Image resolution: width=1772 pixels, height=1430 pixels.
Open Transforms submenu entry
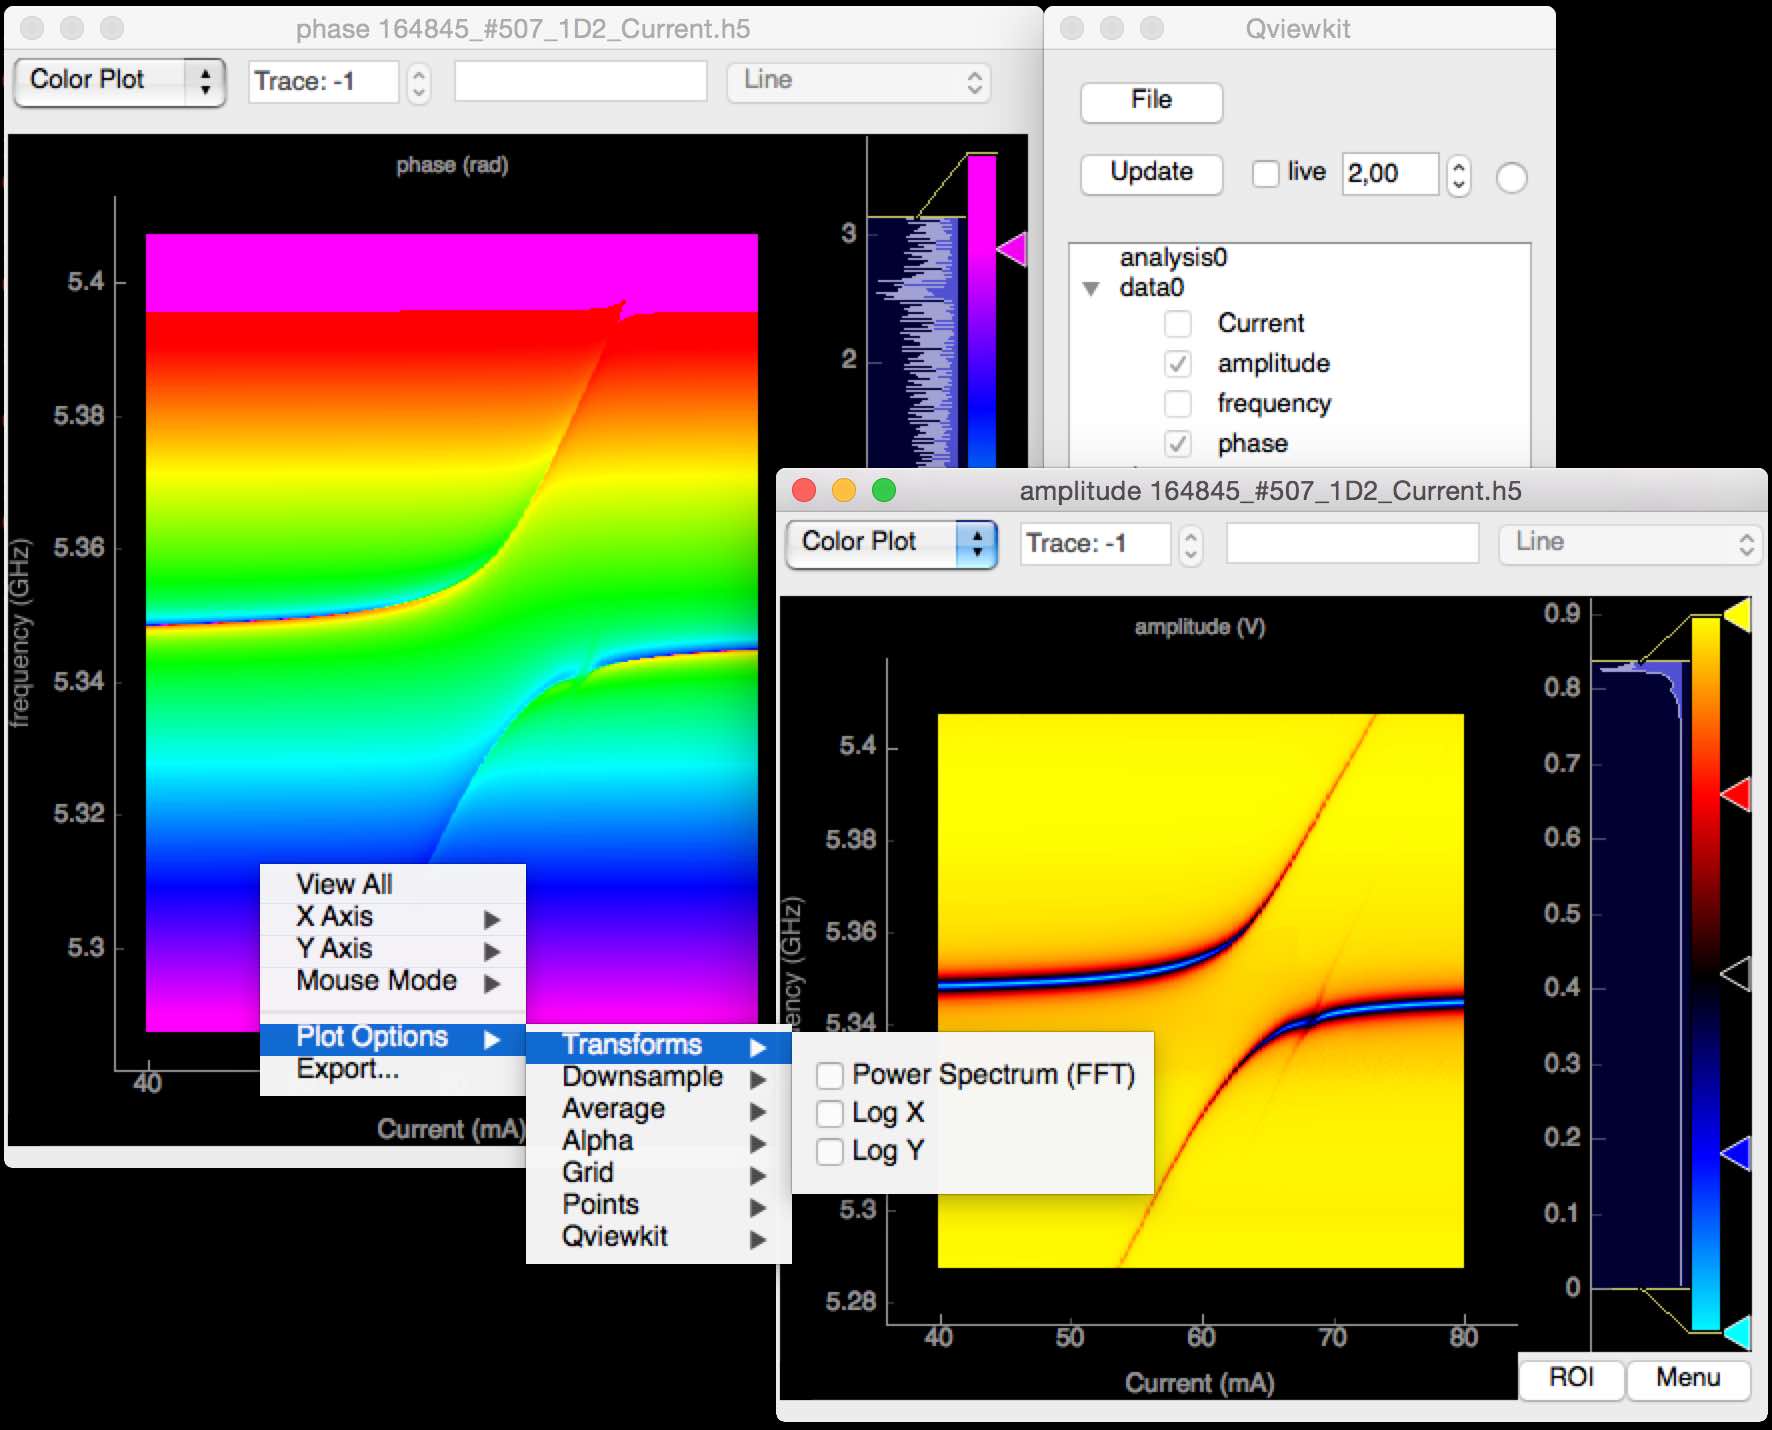coord(658,1045)
